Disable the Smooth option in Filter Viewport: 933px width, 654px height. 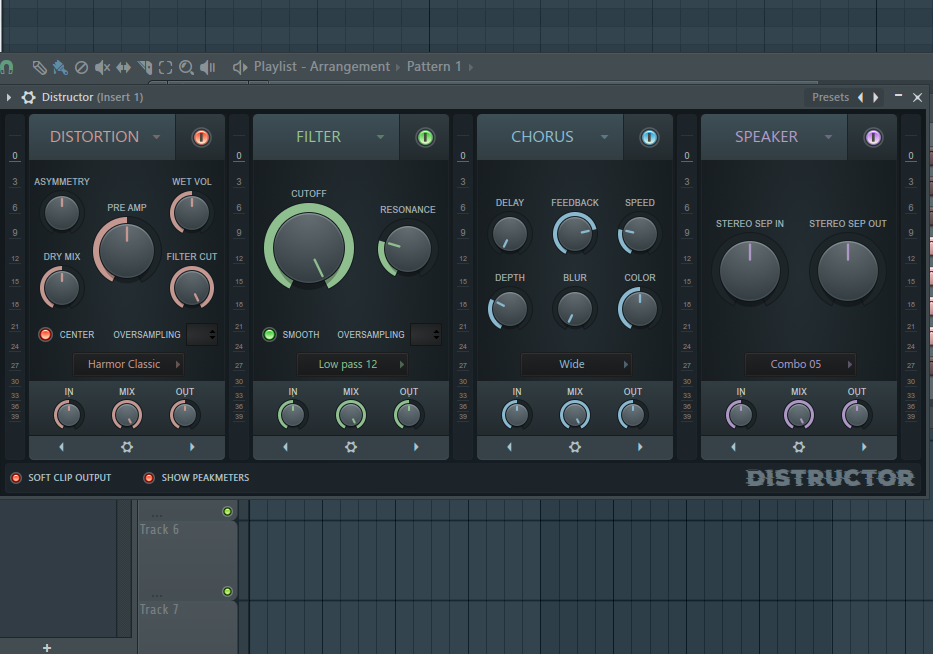click(x=269, y=335)
